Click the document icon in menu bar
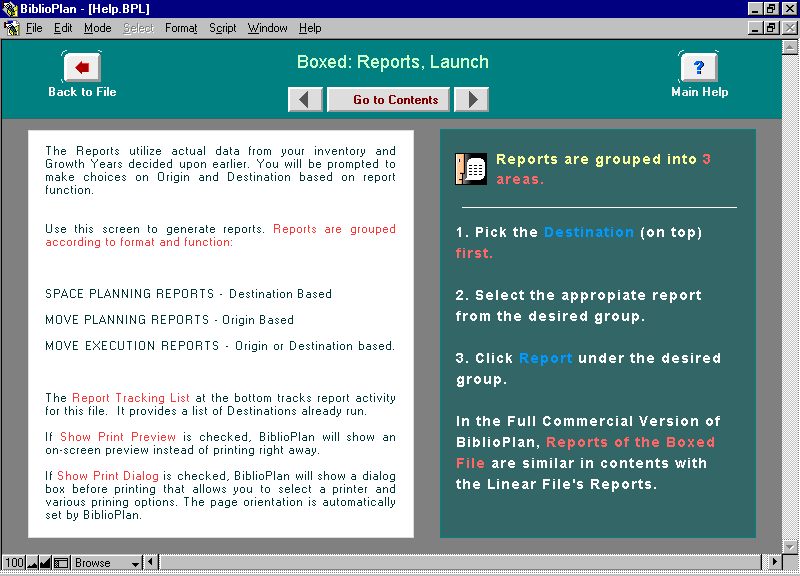800x576 pixels. point(11,28)
